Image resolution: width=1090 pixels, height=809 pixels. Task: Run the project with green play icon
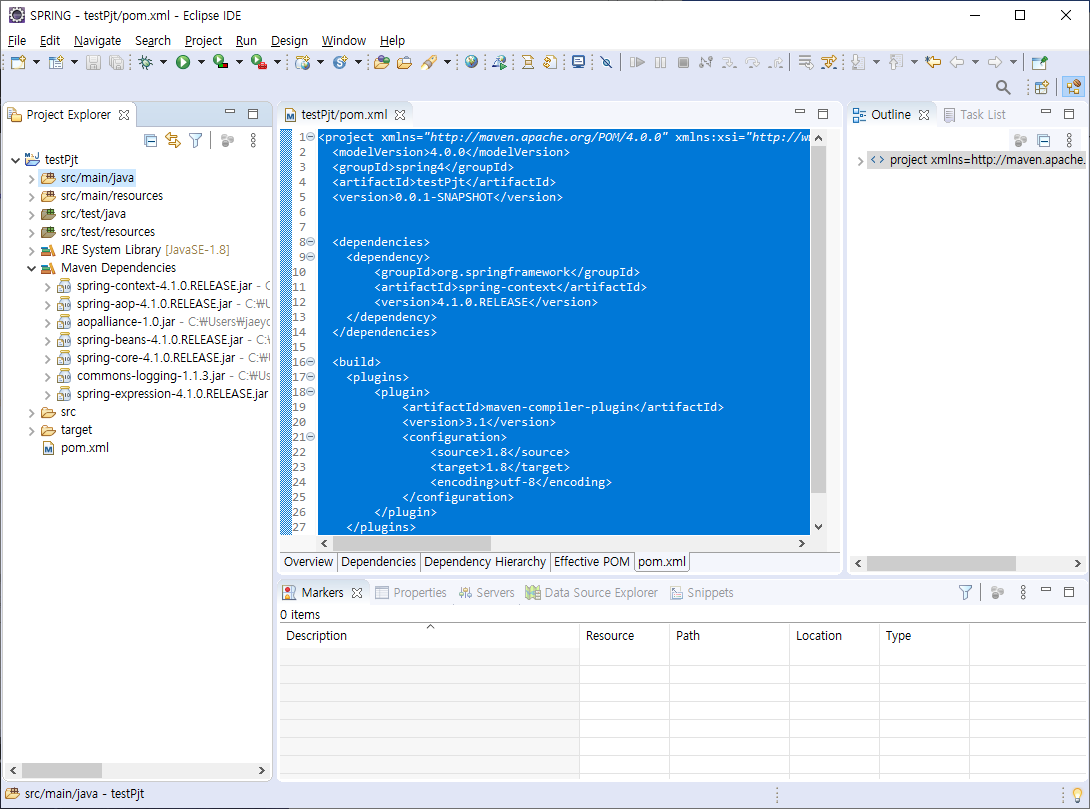point(183,63)
